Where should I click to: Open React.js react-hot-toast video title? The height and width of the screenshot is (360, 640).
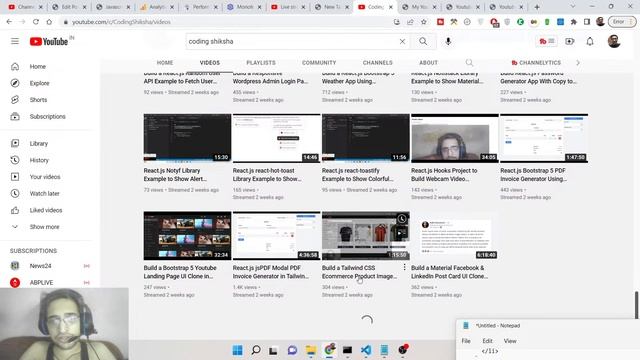coord(267,175)
